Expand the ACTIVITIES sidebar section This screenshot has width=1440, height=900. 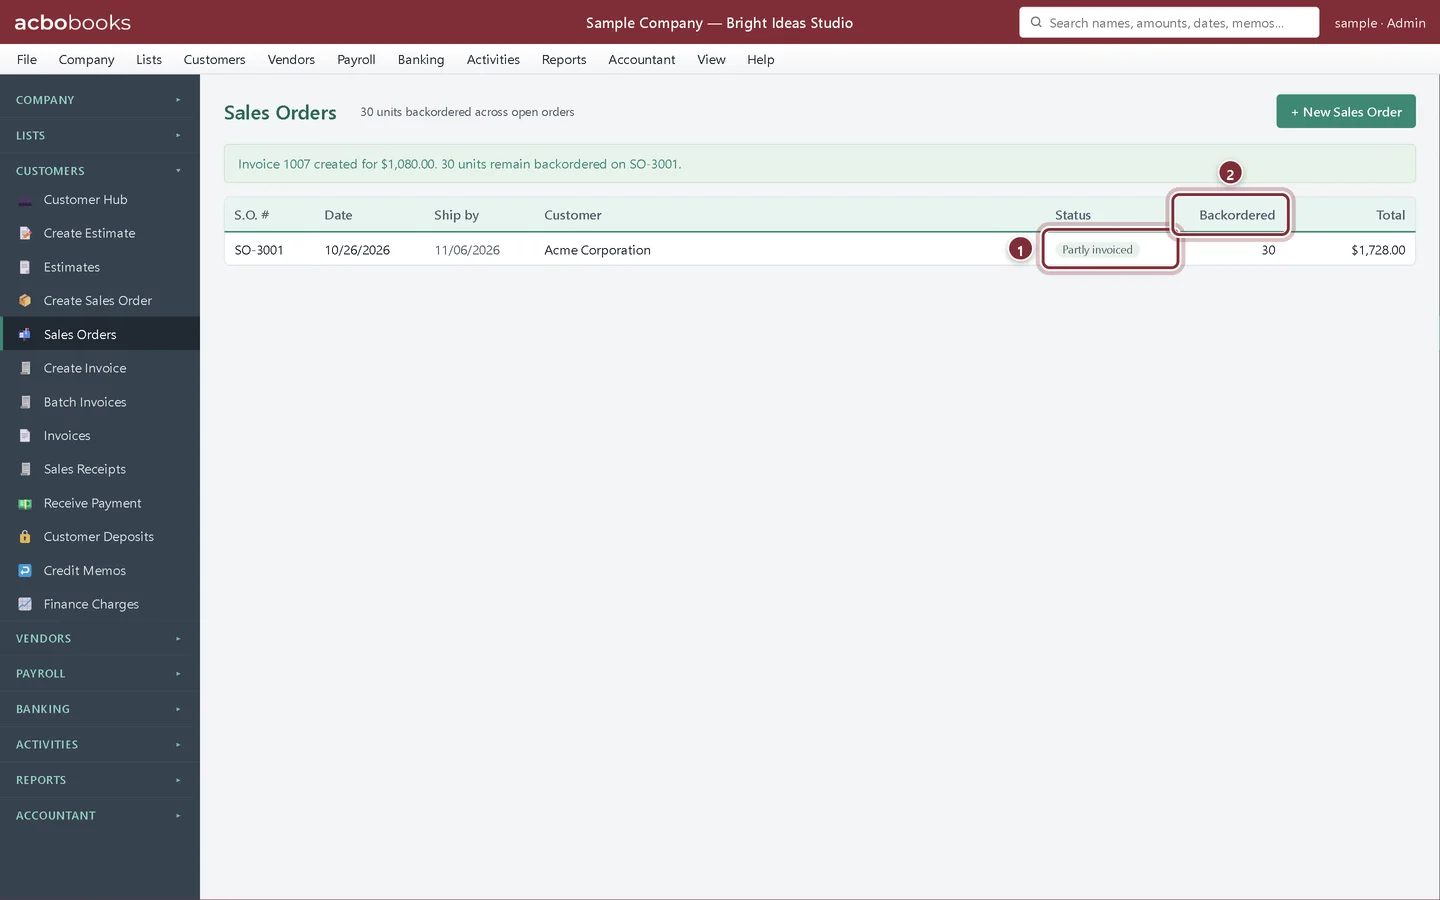click(x=100, y=745)
